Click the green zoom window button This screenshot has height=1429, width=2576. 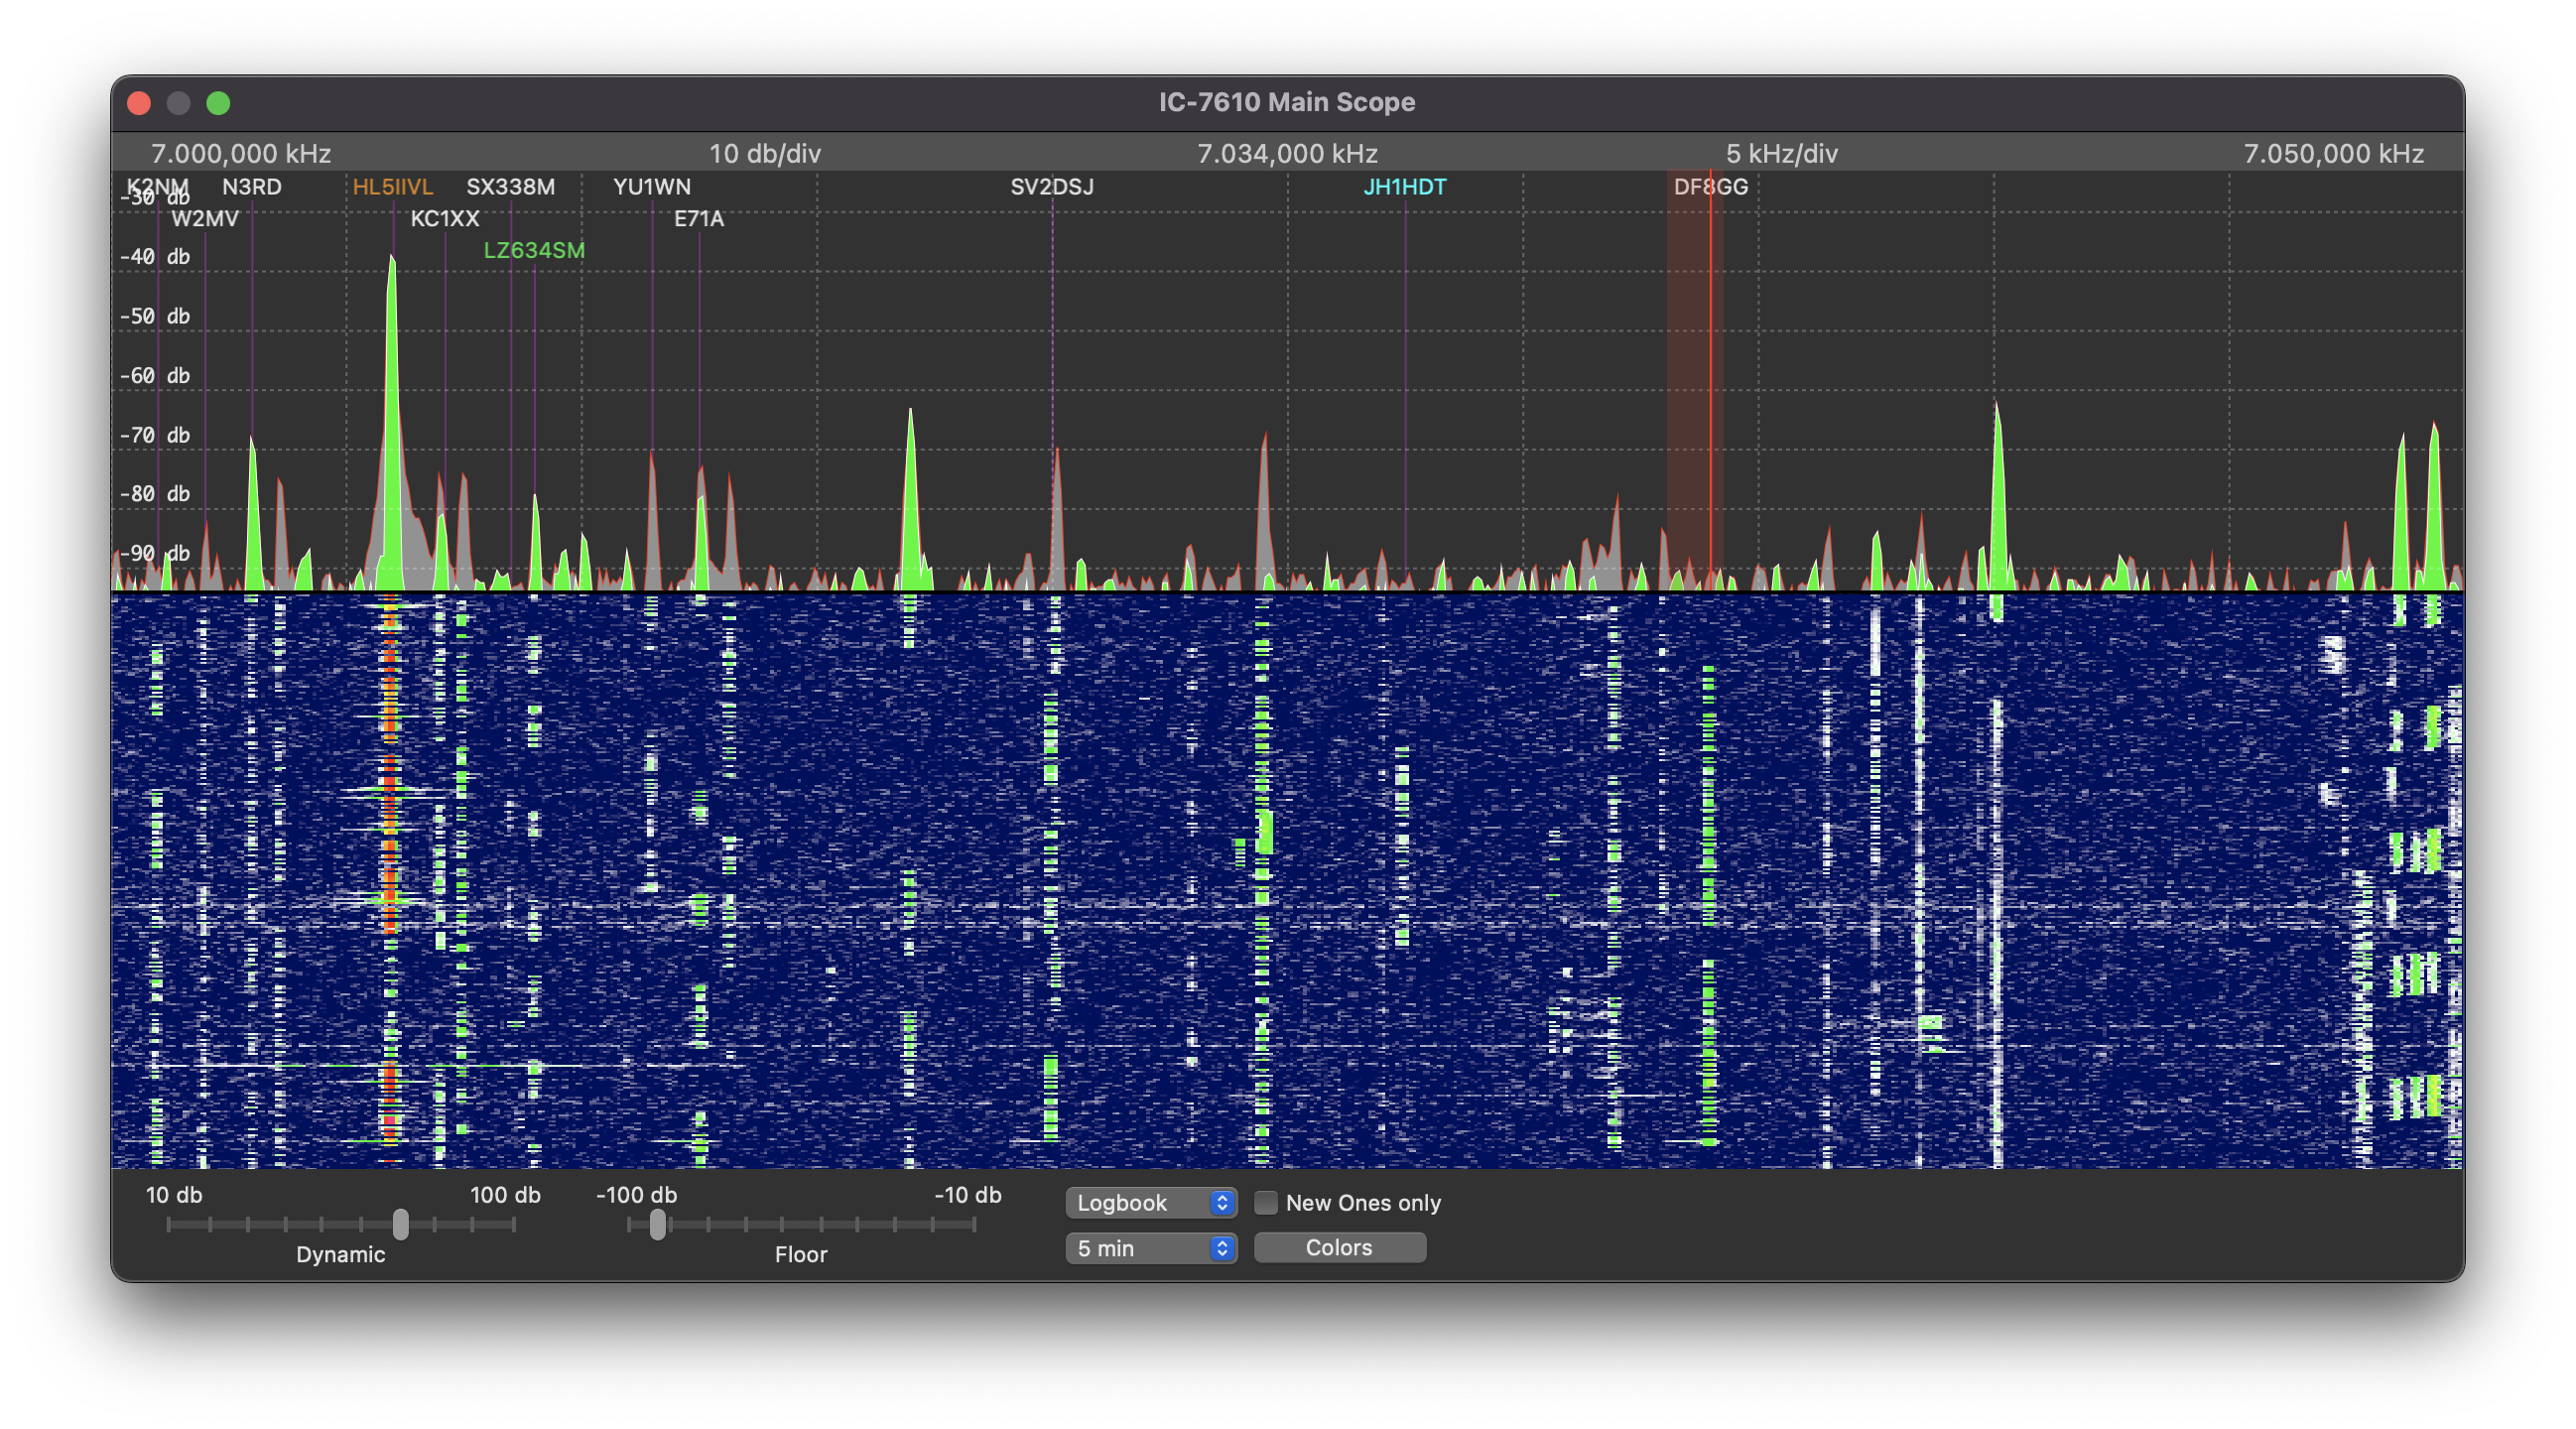[218, 103]
